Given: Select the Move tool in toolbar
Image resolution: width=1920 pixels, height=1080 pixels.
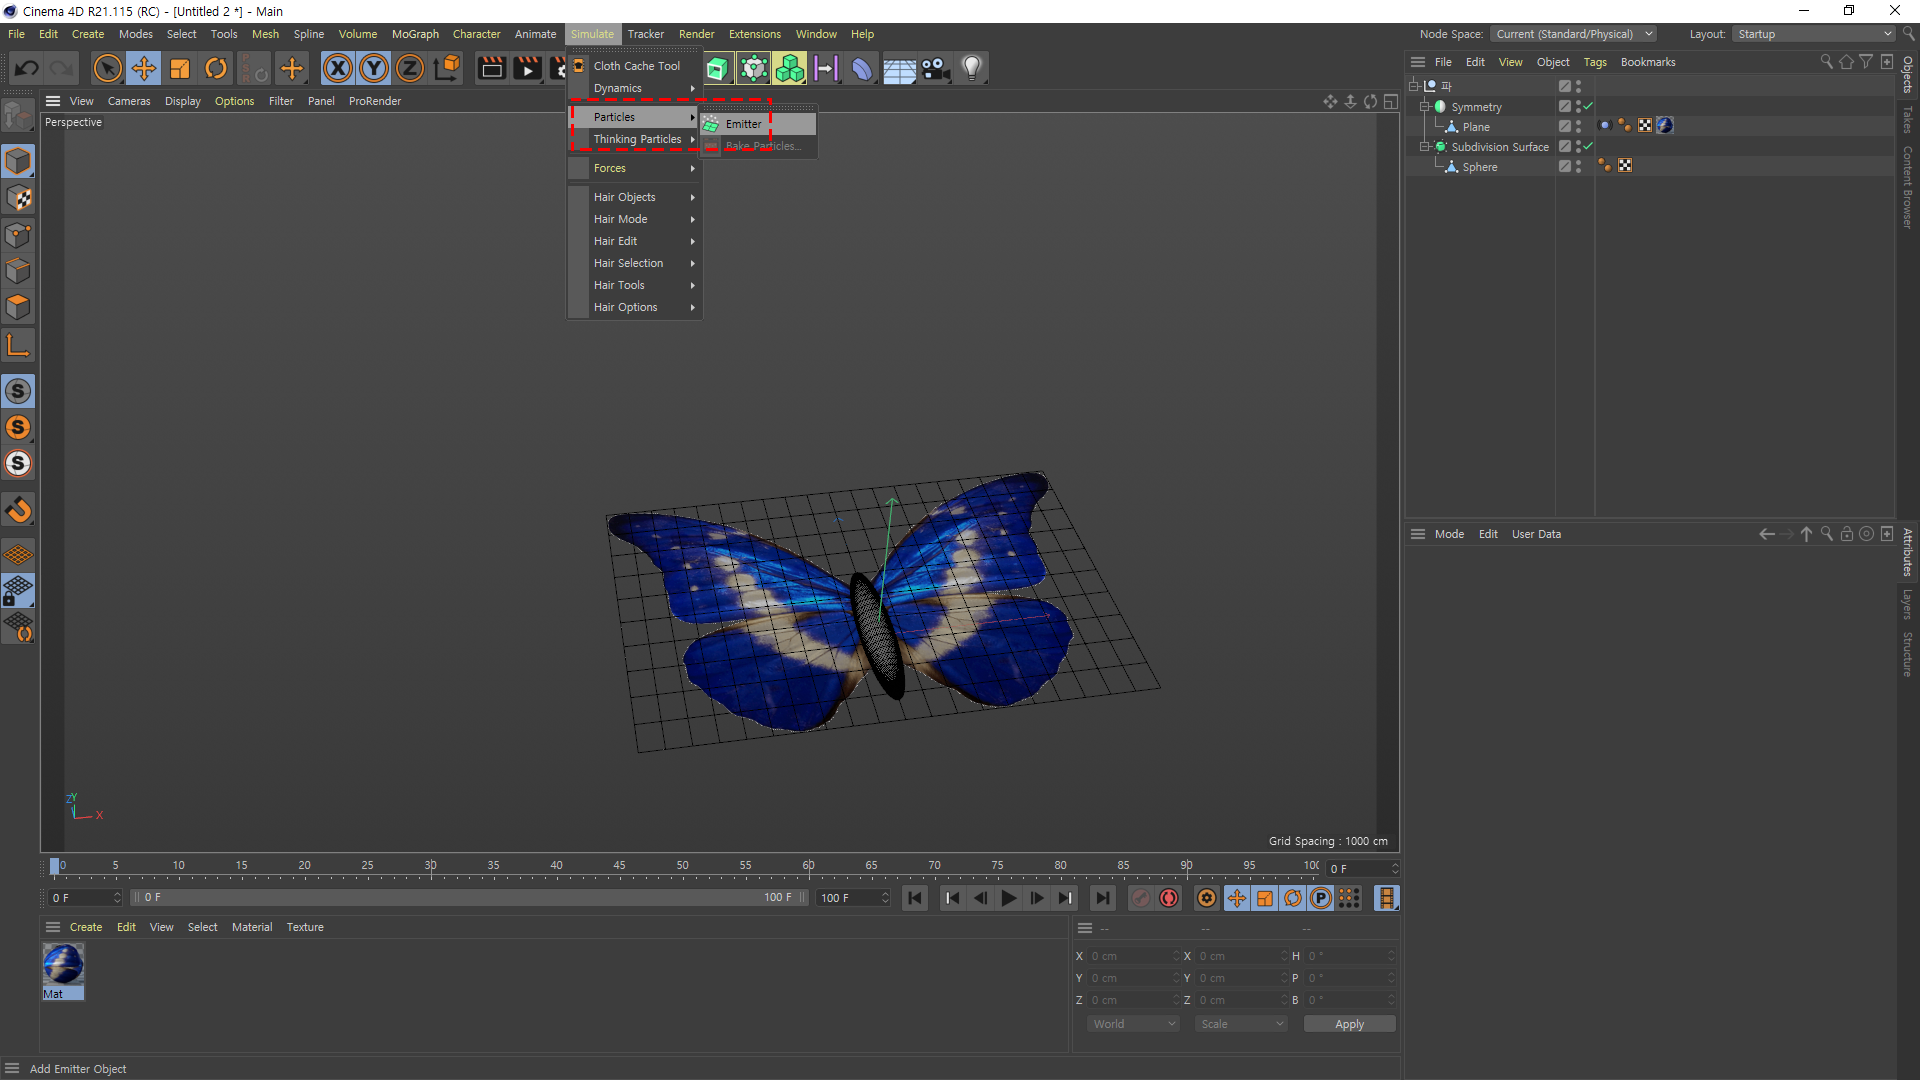Looking at the screenshot, I should pos(144,68).
